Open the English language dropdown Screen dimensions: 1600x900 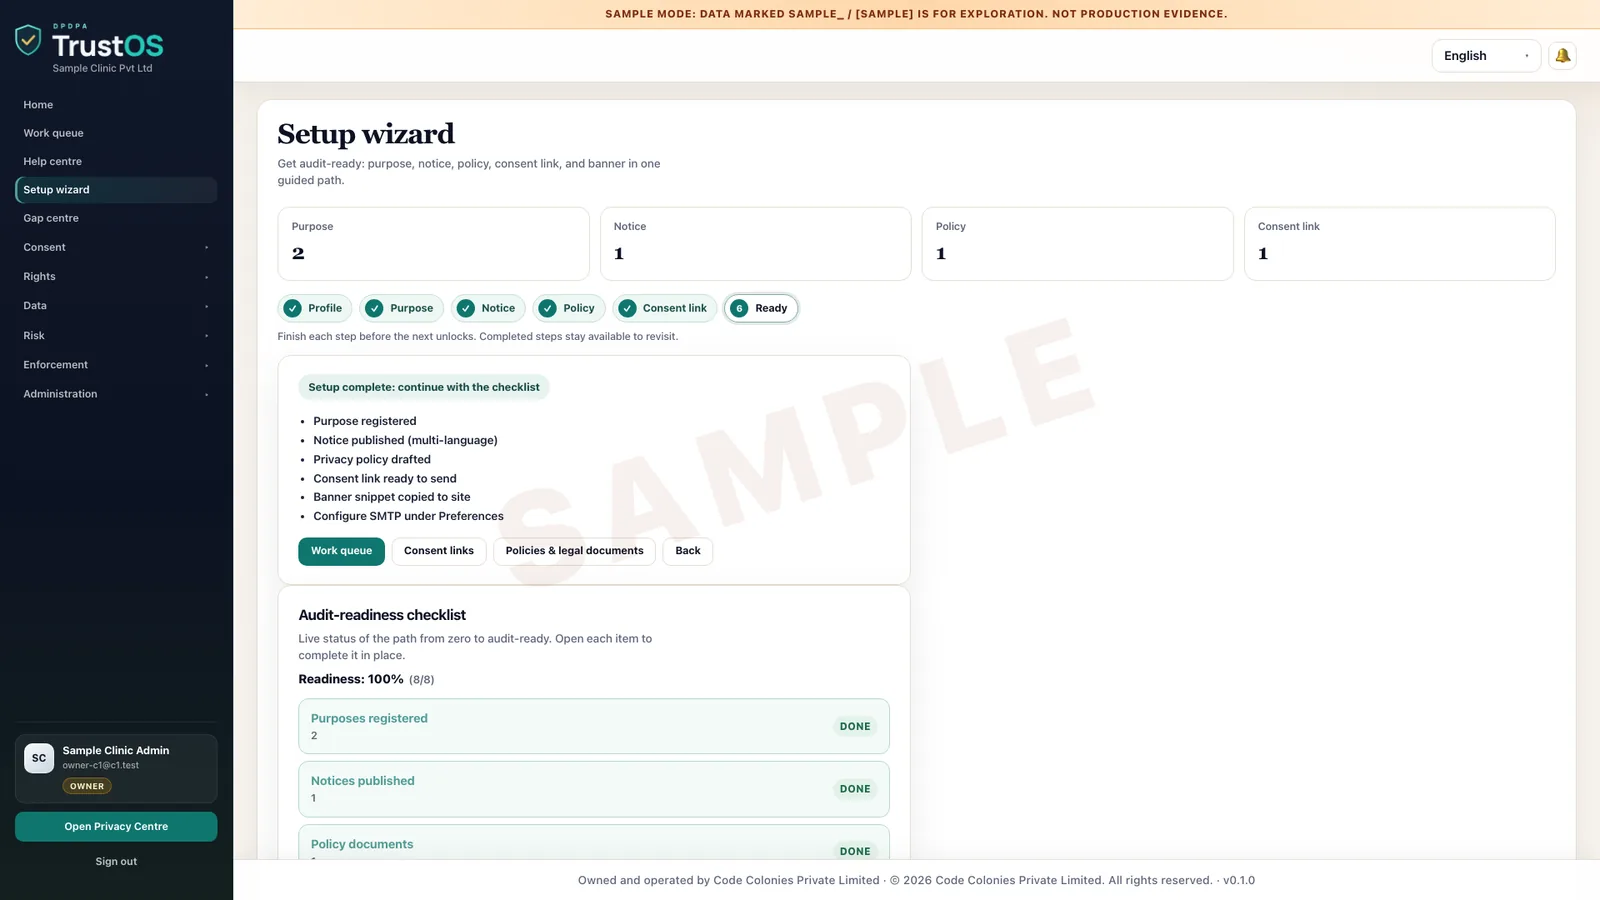pos(1486,56)
